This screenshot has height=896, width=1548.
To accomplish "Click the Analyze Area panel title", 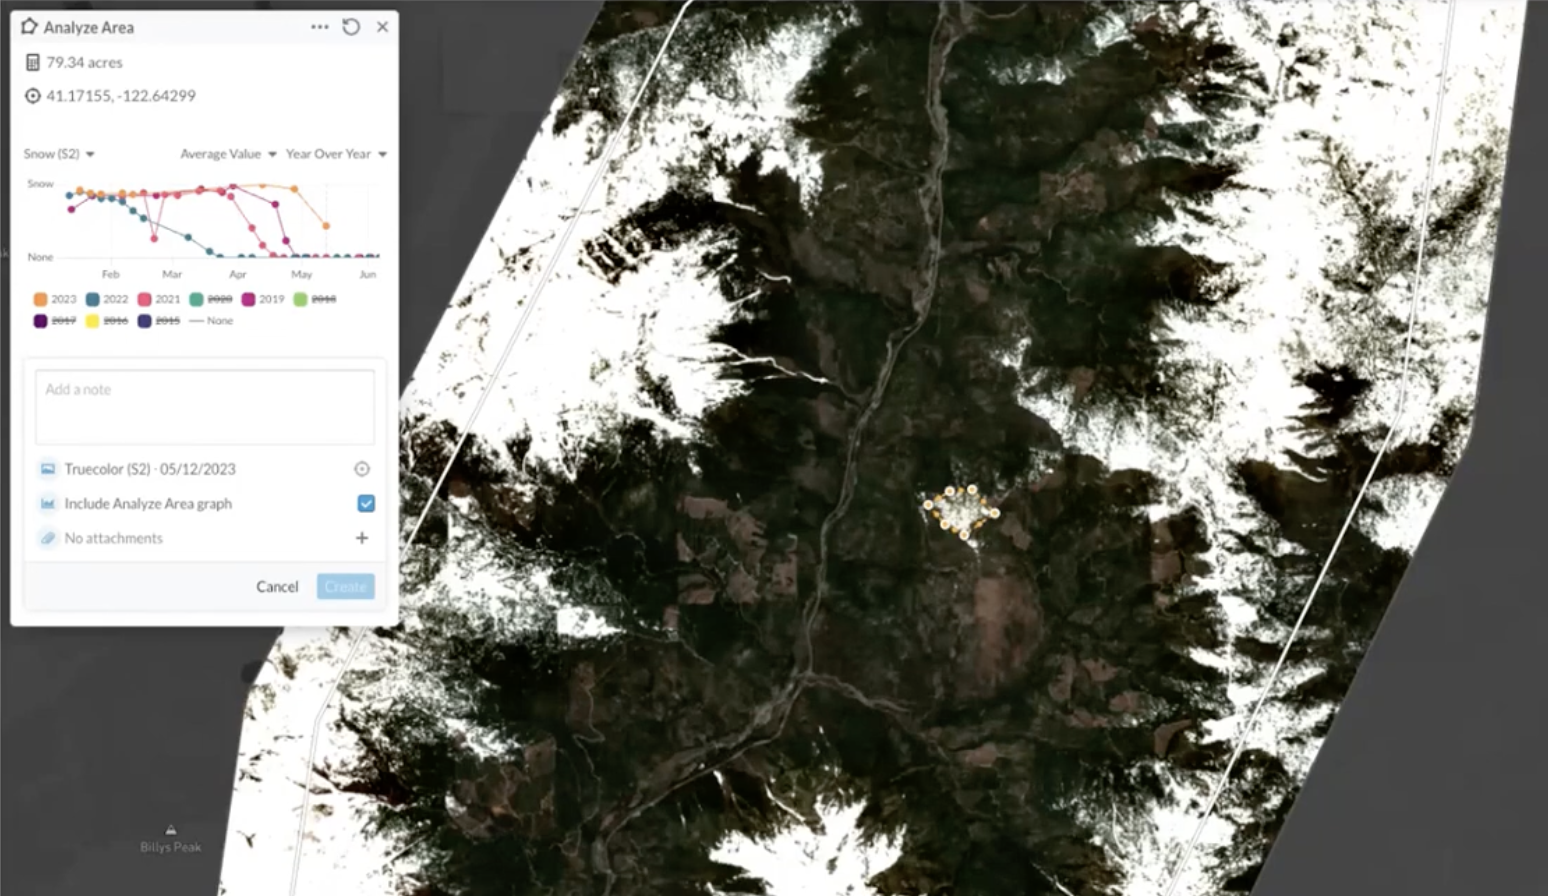I will (89, 27).
